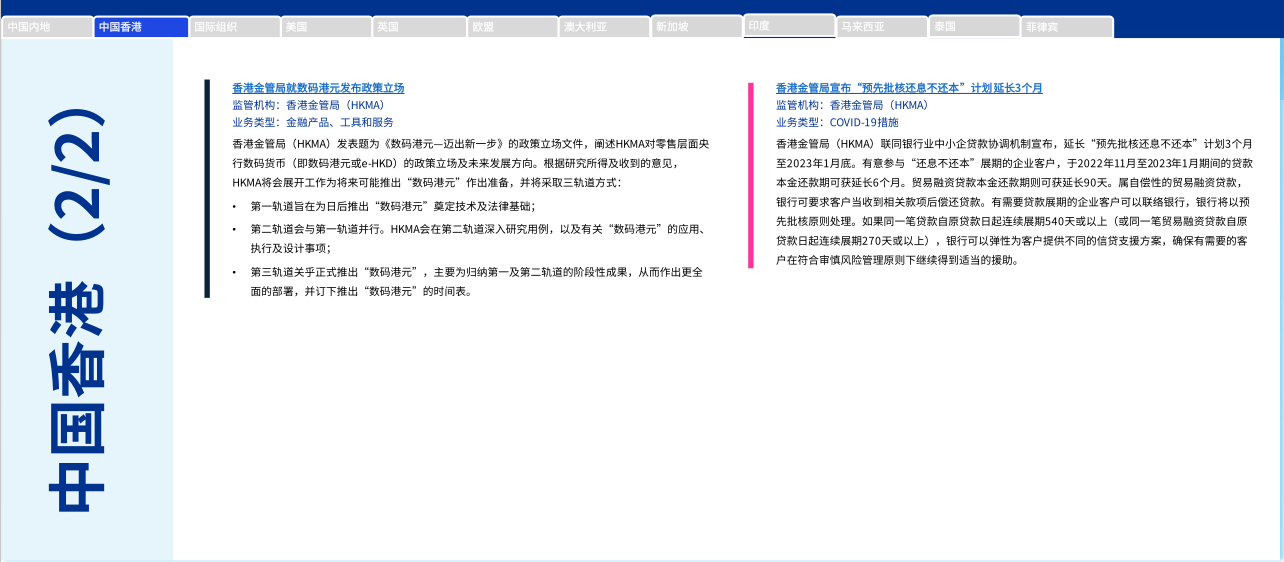Switch to the 欧盟 tab
Viewport: 1284px width, 562px height.
click(x=512, y=27)
